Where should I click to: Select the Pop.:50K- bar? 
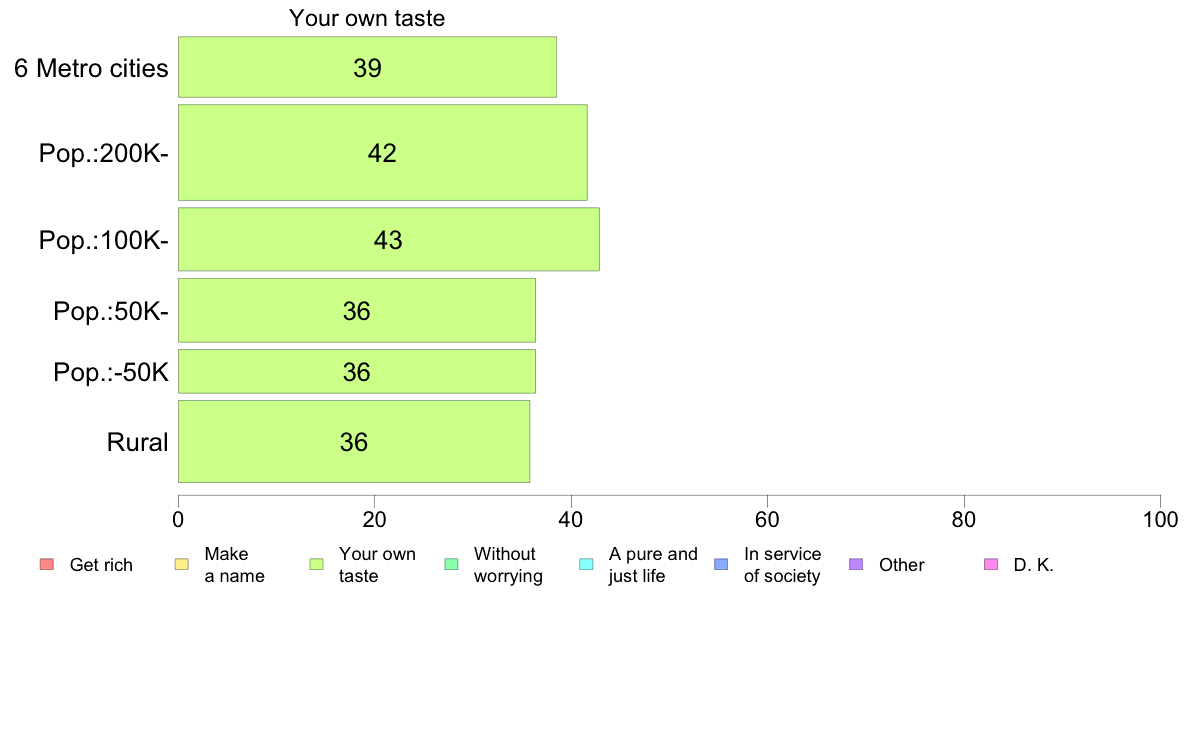[357, 311]
